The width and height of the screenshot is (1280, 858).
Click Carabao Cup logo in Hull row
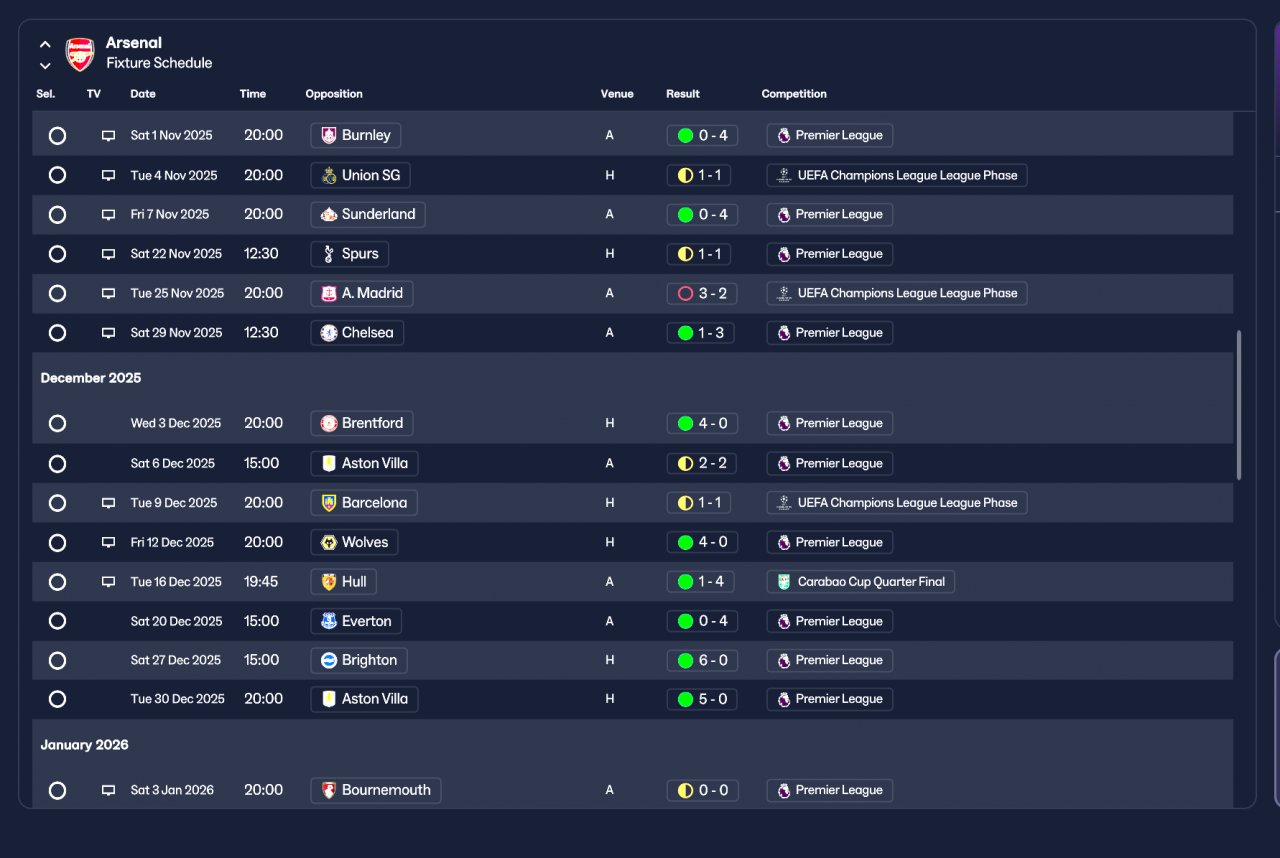(x=785, y=582)
